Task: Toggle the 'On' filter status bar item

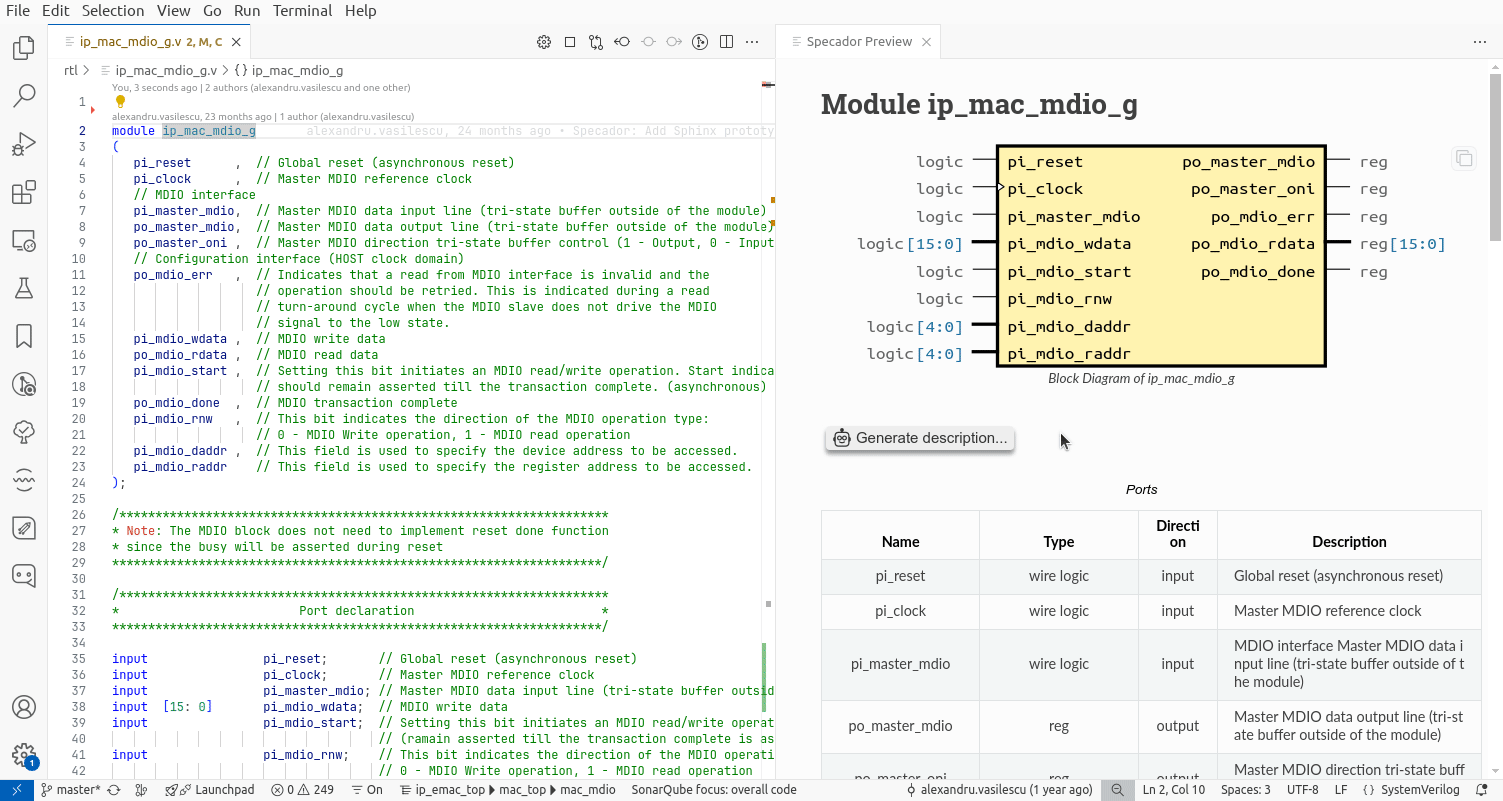Action: pyautogui.click(x=367, y=789)
